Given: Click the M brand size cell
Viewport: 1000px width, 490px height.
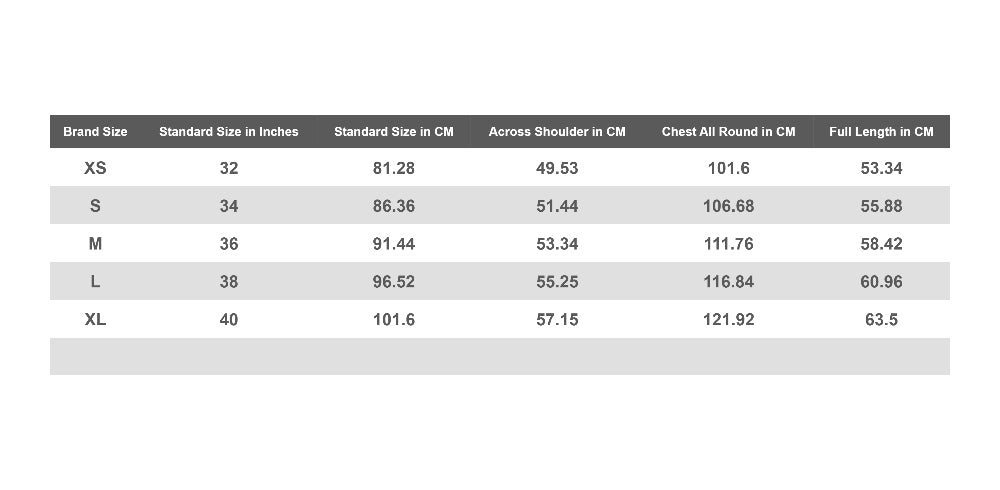Looking at the screenshot, I should click(95, 244).
